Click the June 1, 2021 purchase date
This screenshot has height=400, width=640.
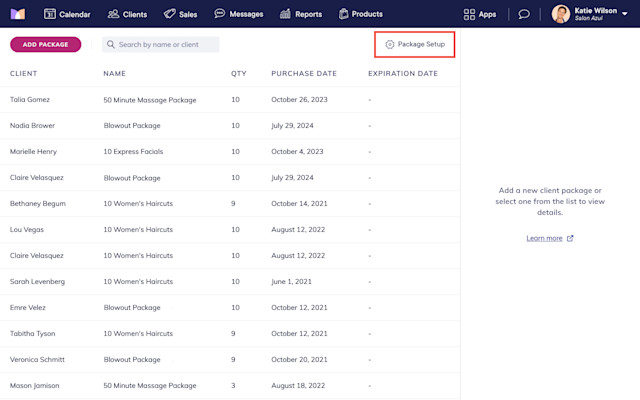291,282
